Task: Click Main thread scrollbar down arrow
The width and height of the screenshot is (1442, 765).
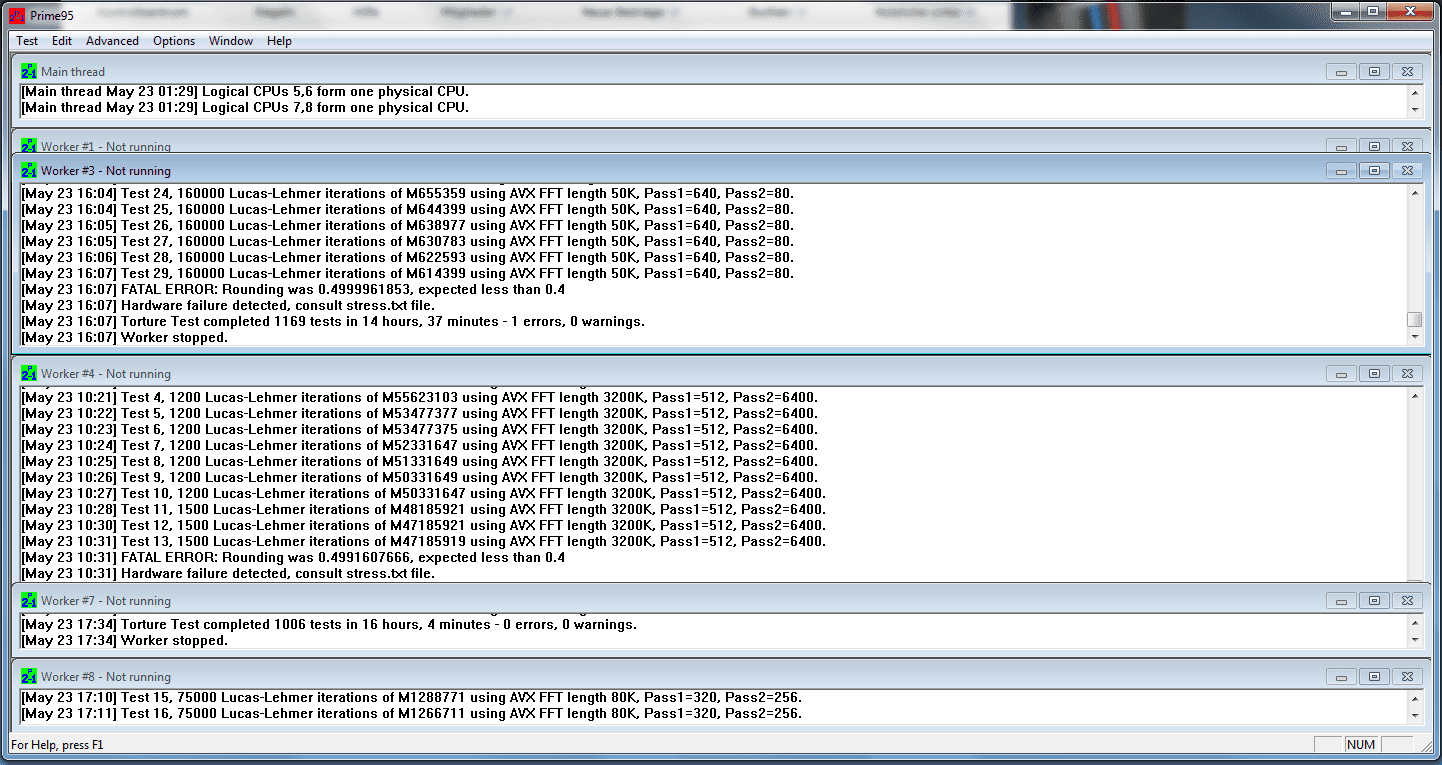Action: pyautogui.click(x=1414, y=109)
